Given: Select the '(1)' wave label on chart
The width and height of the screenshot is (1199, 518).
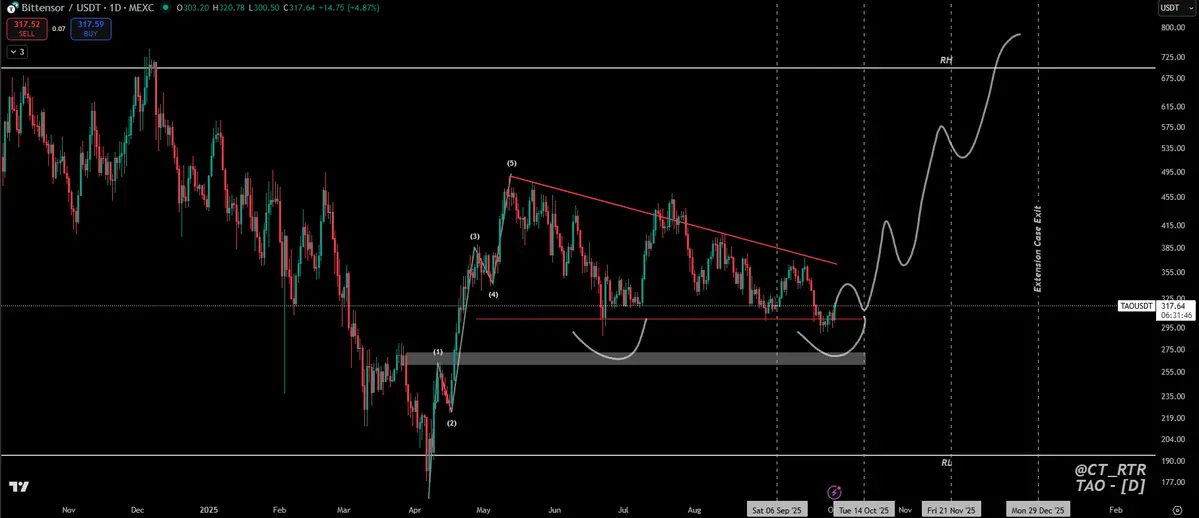Looking at the screenshot, I should pyautogui.click(x=438, y=352).
